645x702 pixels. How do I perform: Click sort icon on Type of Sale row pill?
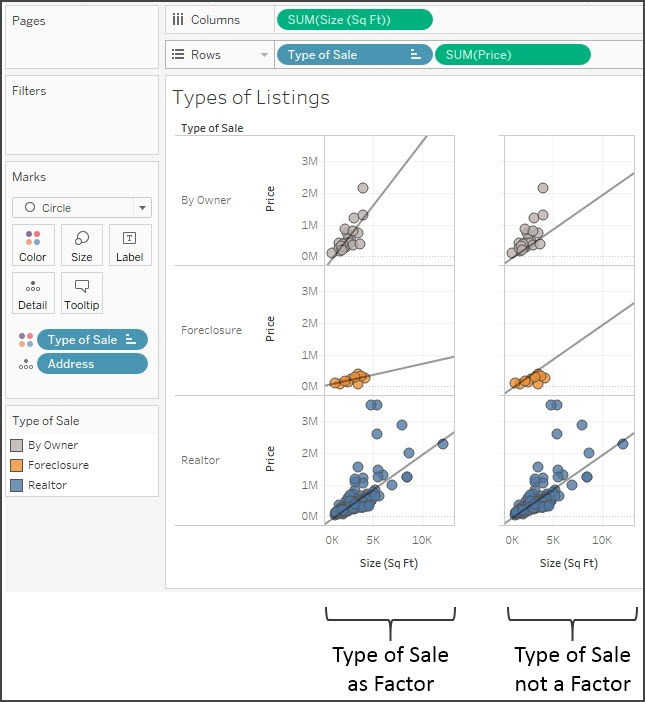coord(415,55)
